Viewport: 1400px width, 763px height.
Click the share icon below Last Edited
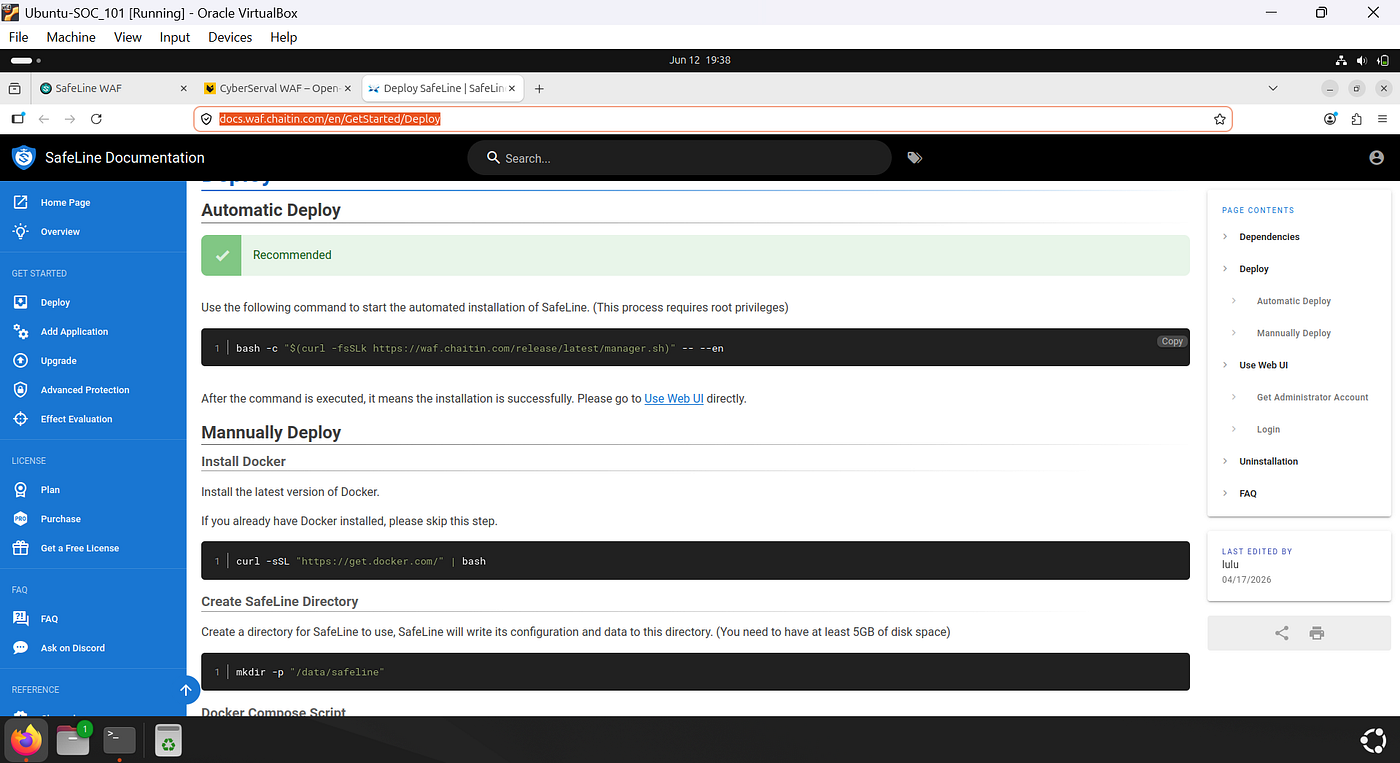click(1281, 633)
